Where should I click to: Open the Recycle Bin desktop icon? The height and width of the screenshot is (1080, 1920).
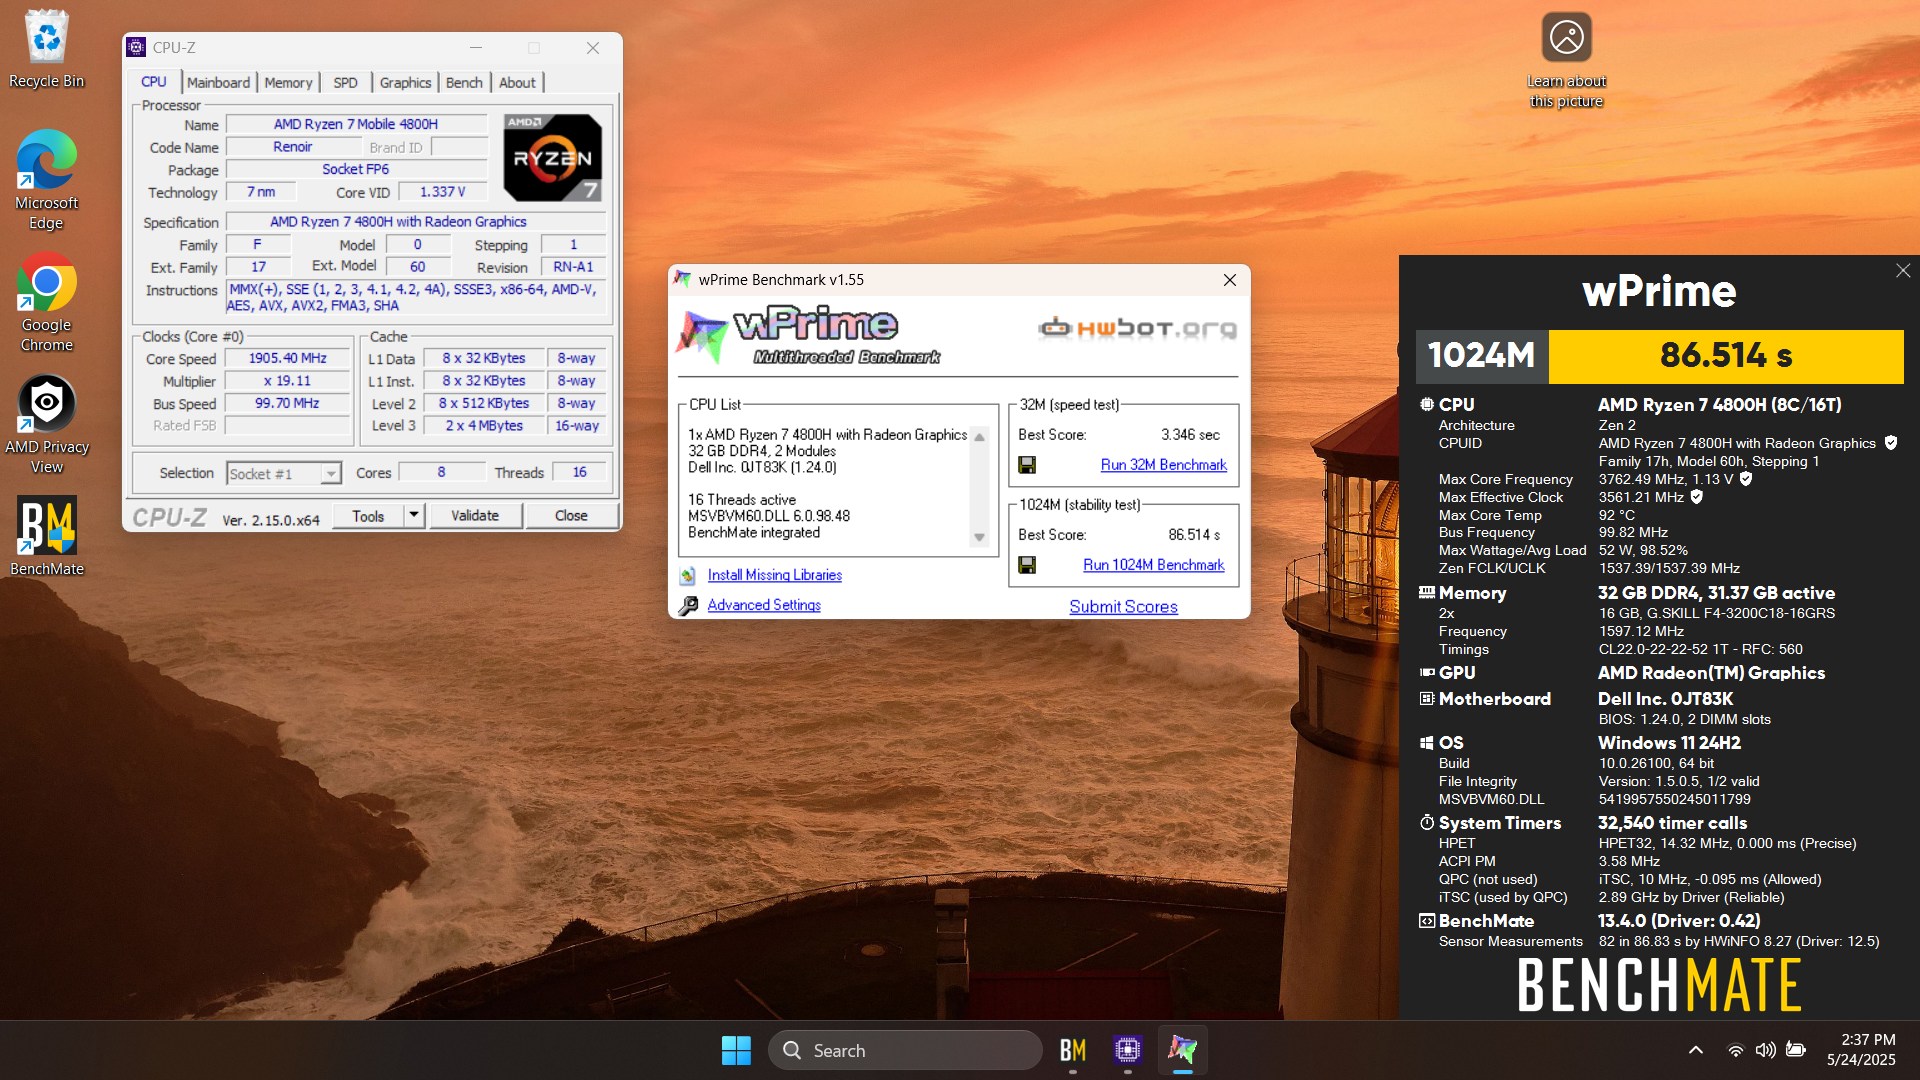pyautogui.click(x=46, y=48)
